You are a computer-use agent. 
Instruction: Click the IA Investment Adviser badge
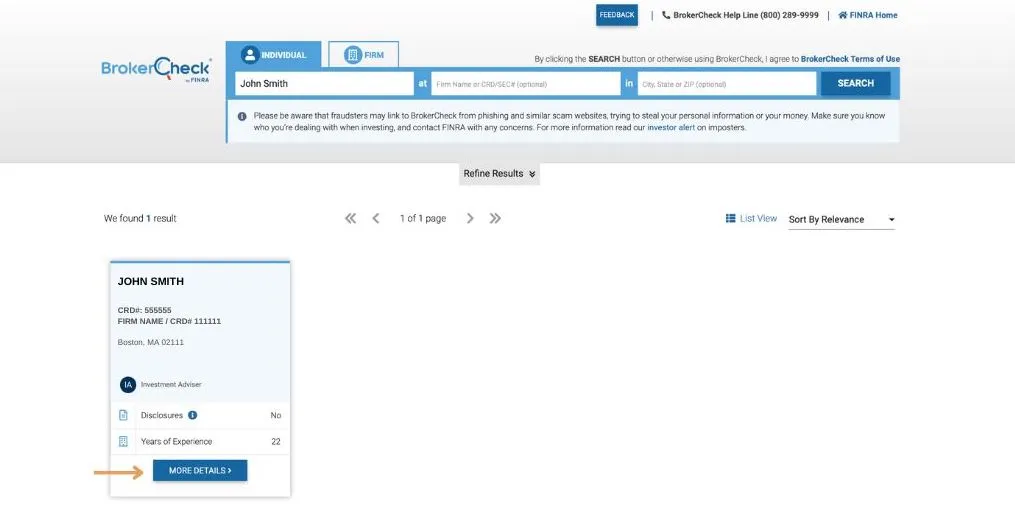point(128,384)
